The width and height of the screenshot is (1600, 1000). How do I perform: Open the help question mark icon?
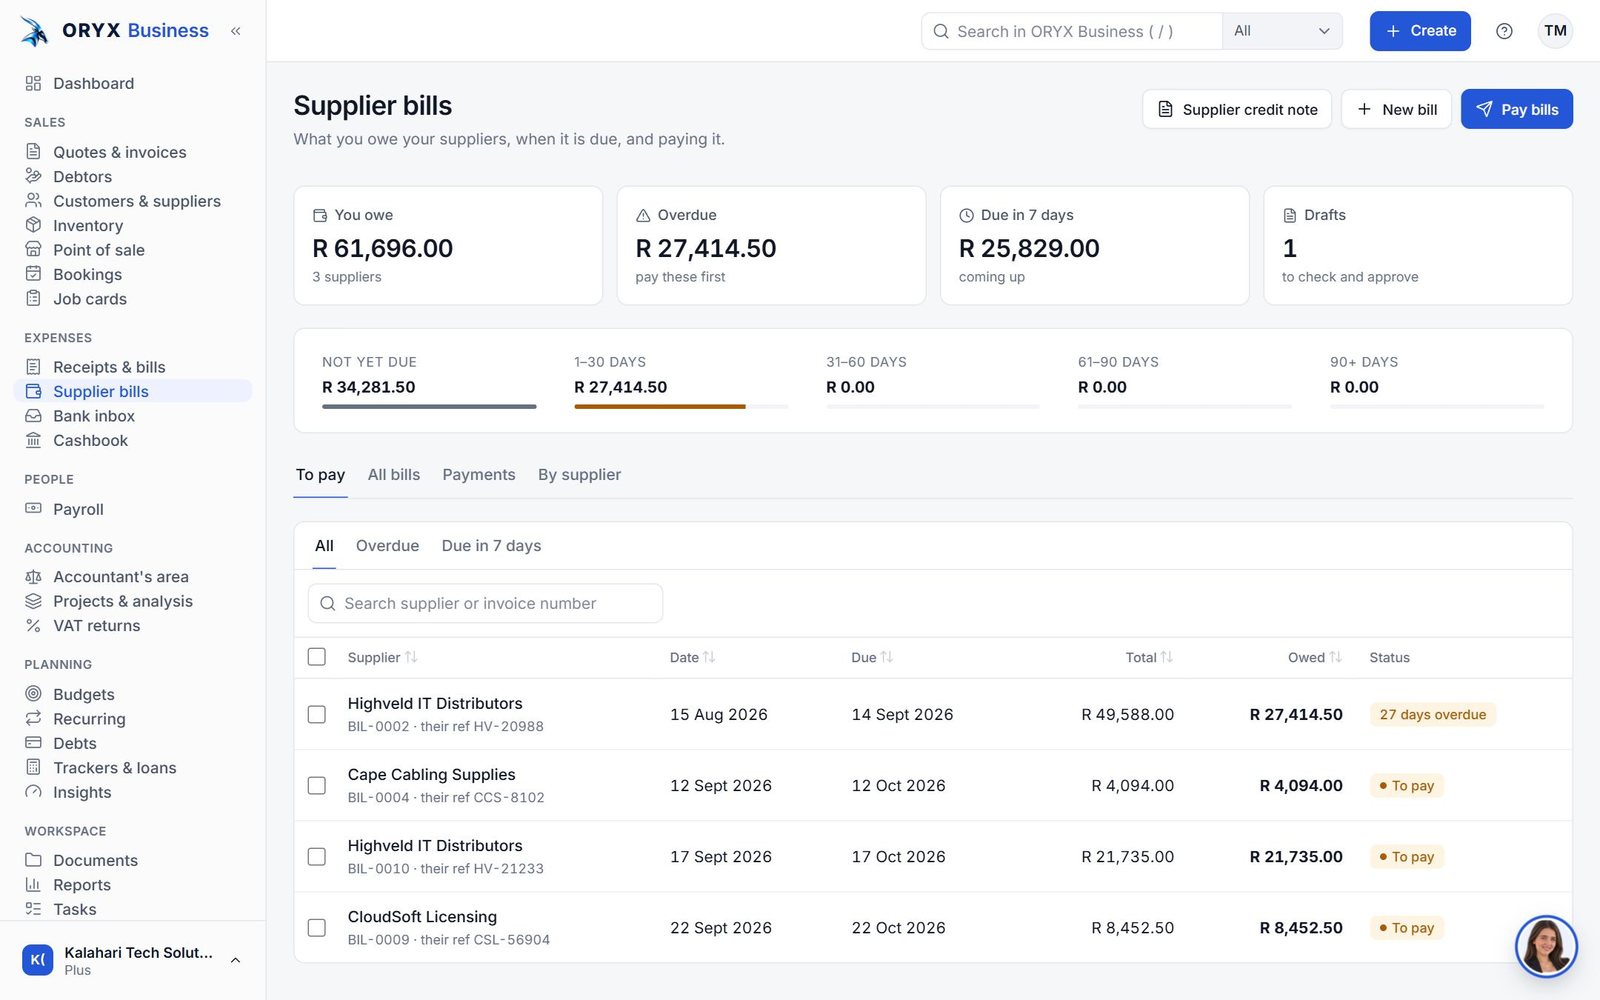[1504, 31]
